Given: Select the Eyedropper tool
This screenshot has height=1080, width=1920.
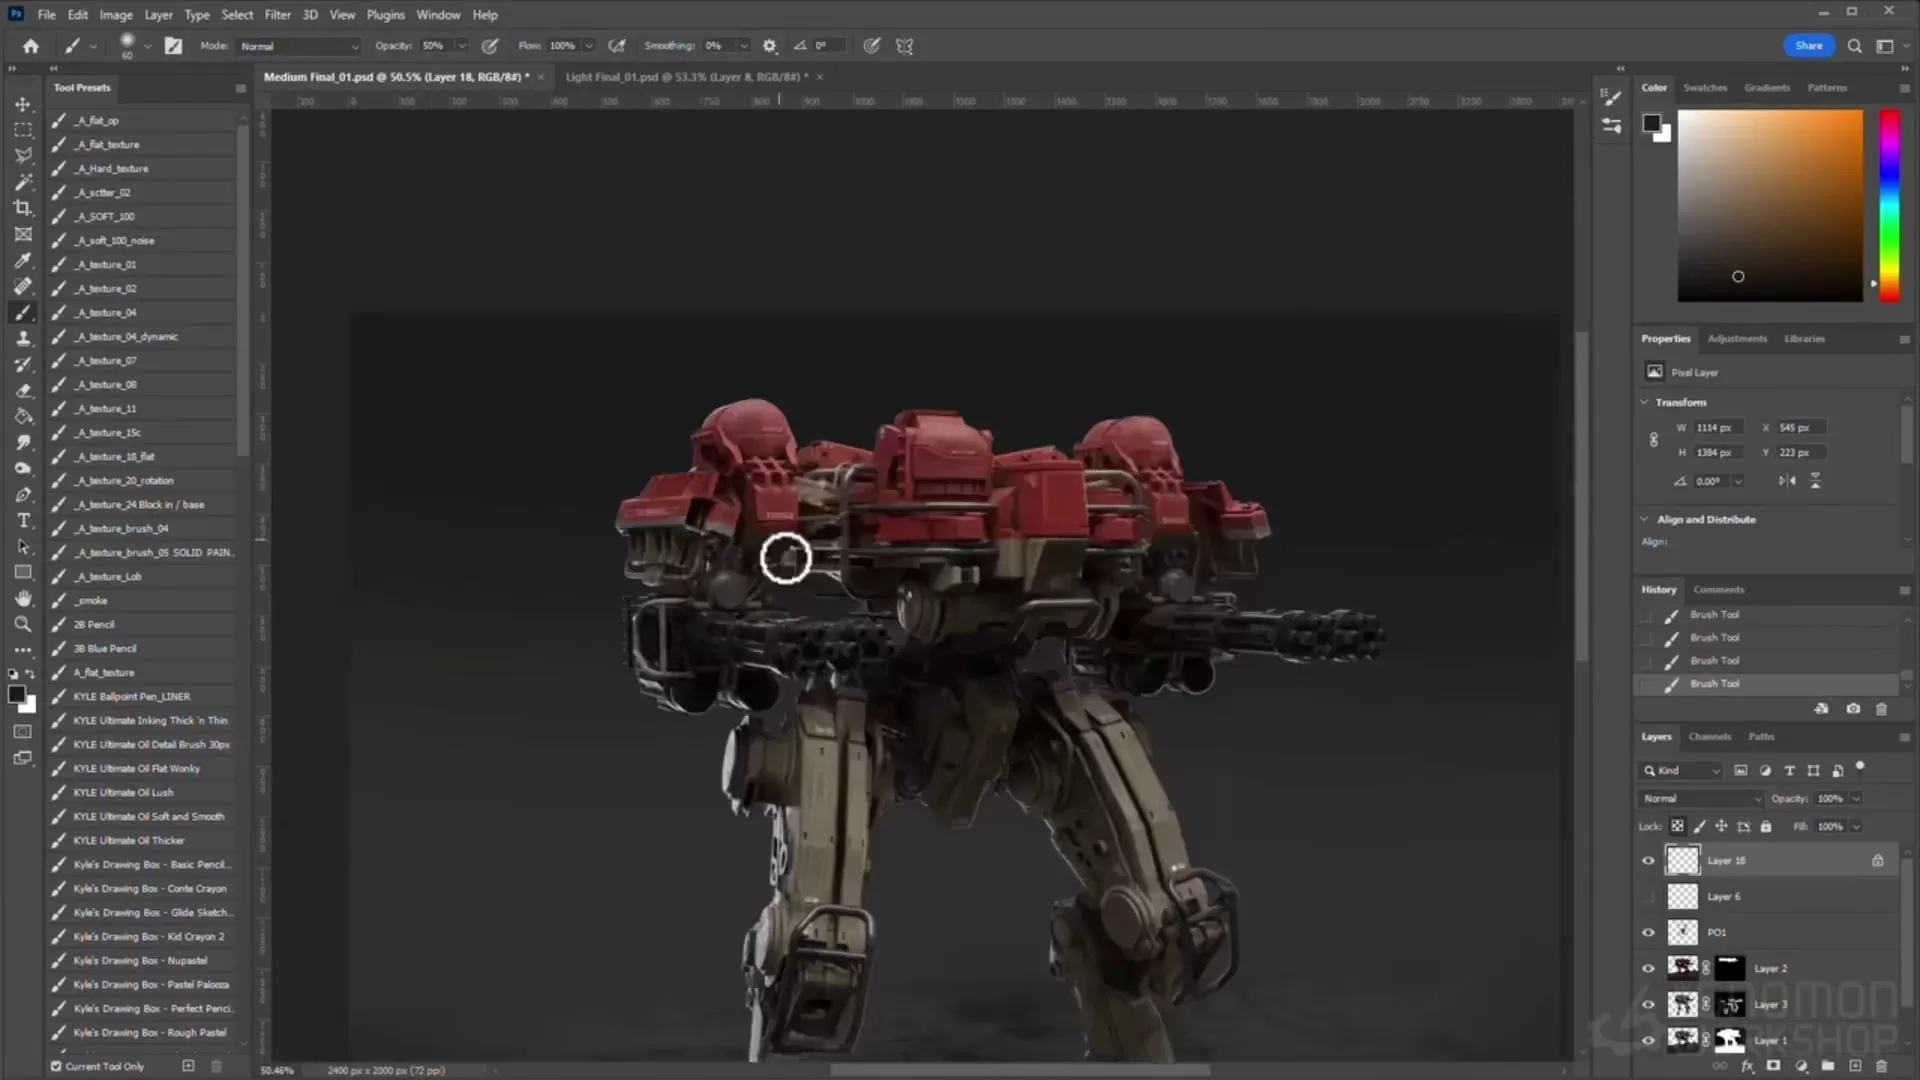Looking at the screenshot, I should [x=22, y=260].
